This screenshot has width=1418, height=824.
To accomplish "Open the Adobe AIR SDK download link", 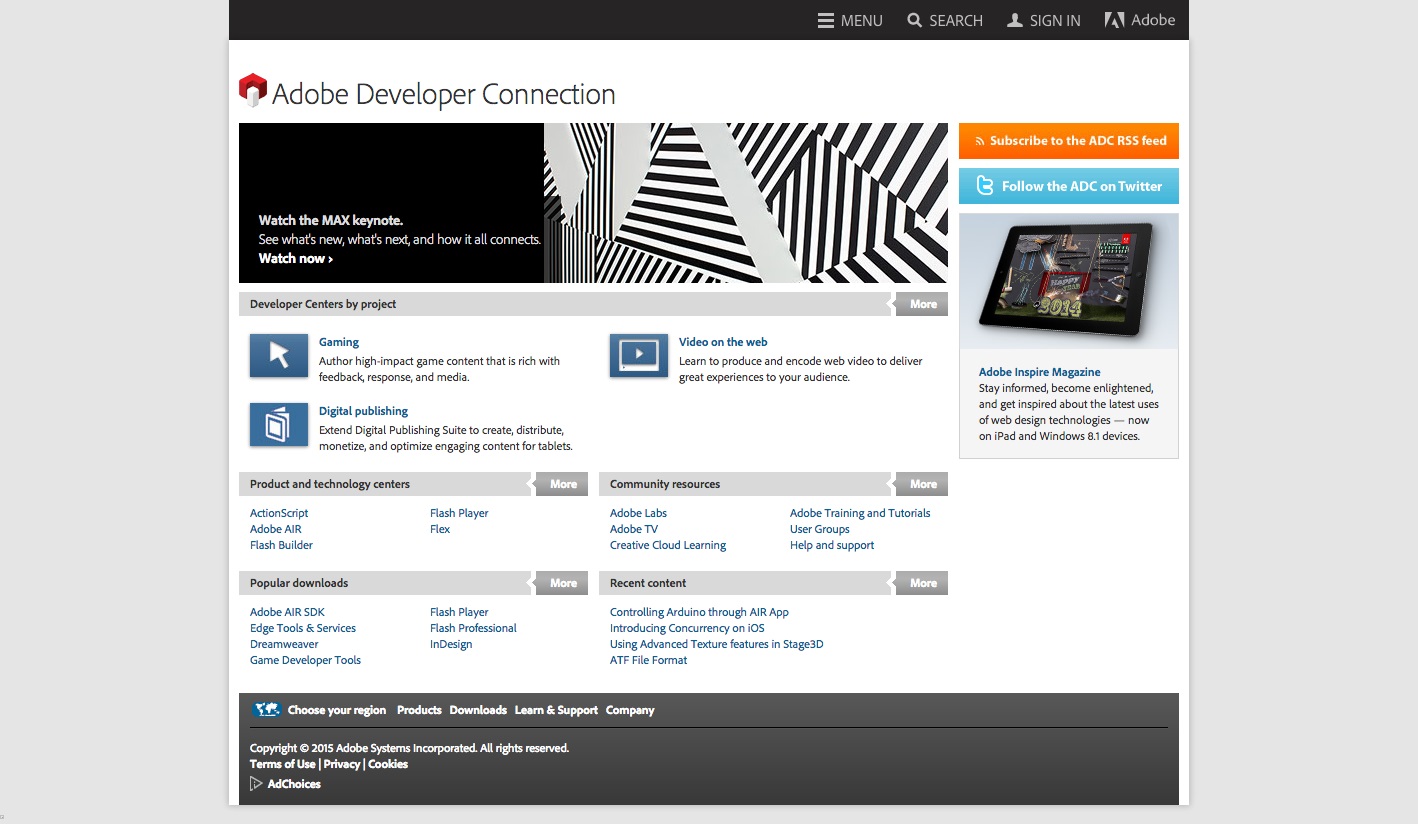I will (x=287, y=612).
